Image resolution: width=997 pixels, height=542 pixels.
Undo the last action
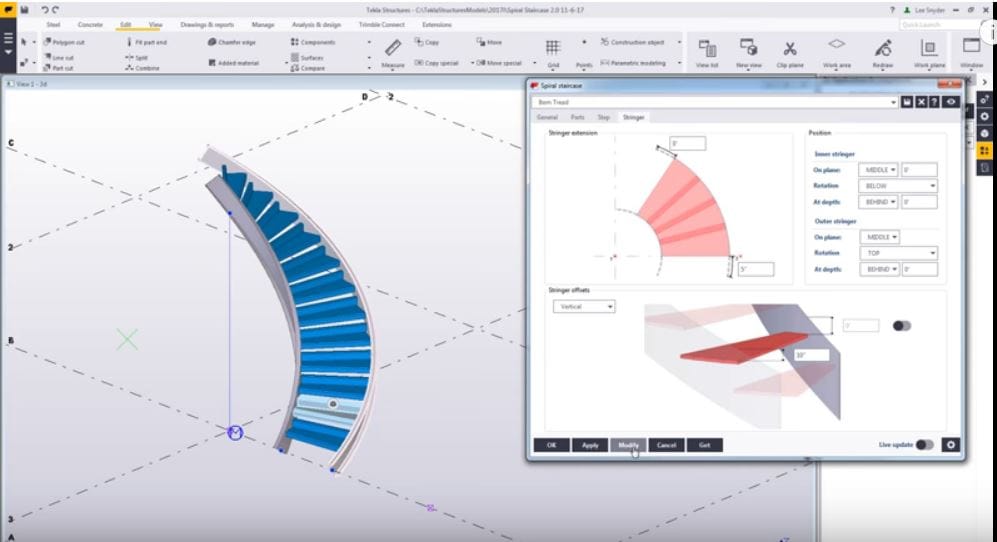pyautogui.click(x=45, y=10)
